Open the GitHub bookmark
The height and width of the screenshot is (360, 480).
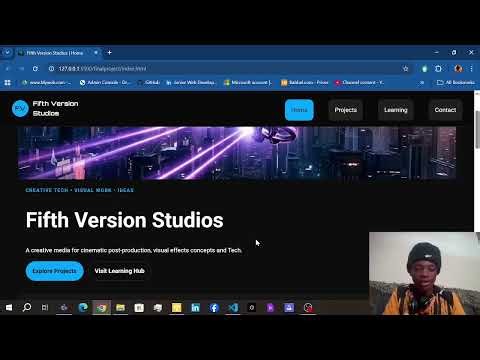(149, 82)
